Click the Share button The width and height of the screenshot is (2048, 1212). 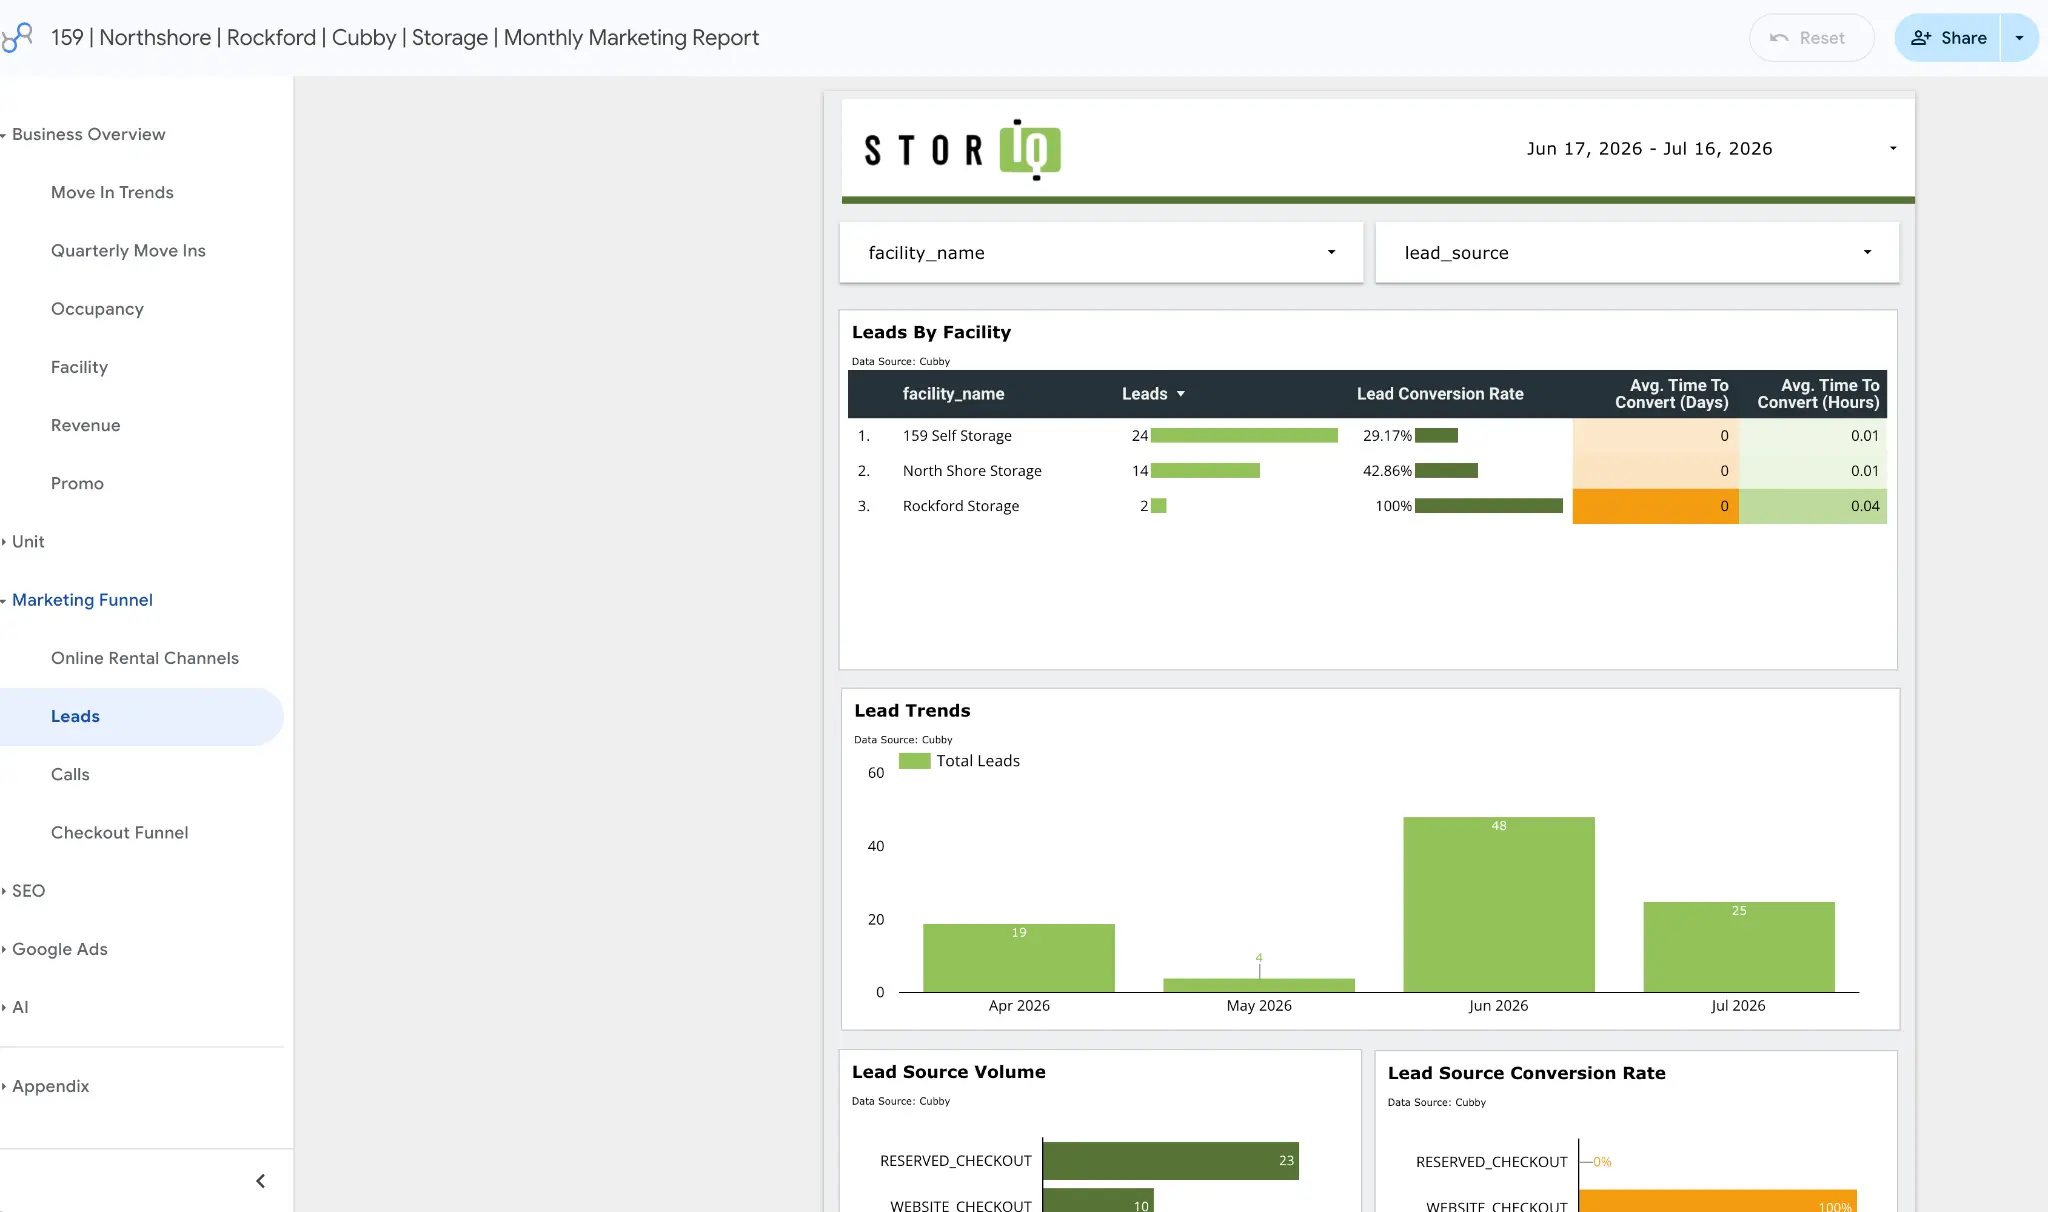coord(1947,38)
